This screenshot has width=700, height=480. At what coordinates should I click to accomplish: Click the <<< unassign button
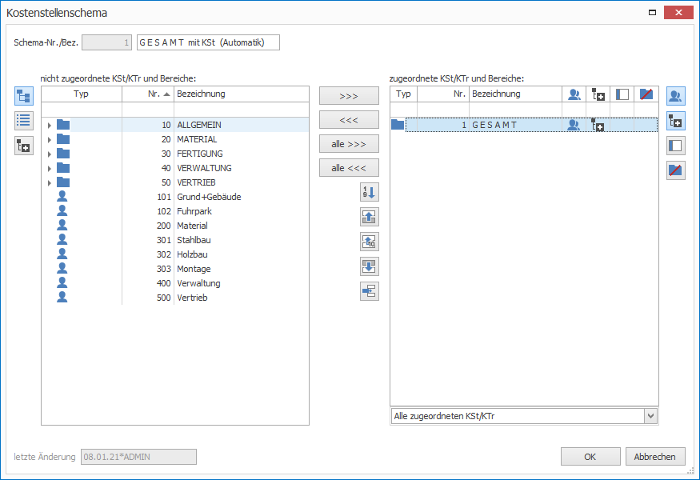[x=349, y=120]
